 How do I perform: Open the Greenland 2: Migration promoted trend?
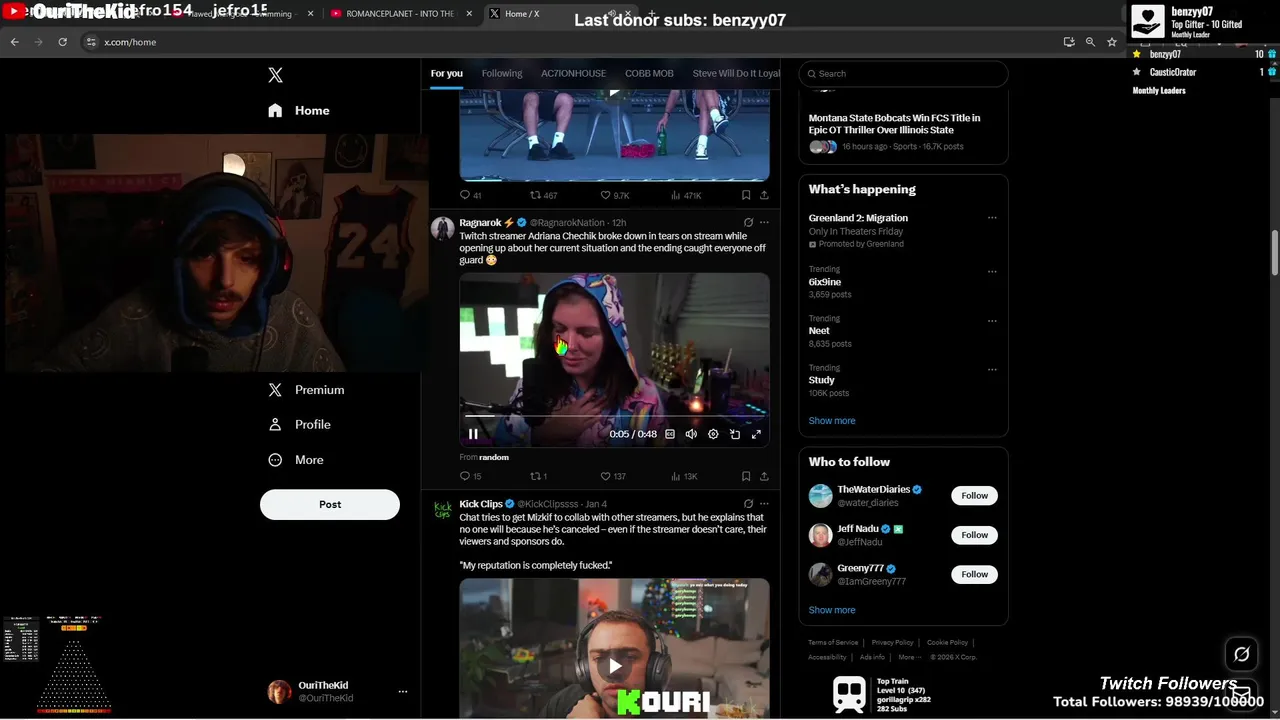(858, 218)
